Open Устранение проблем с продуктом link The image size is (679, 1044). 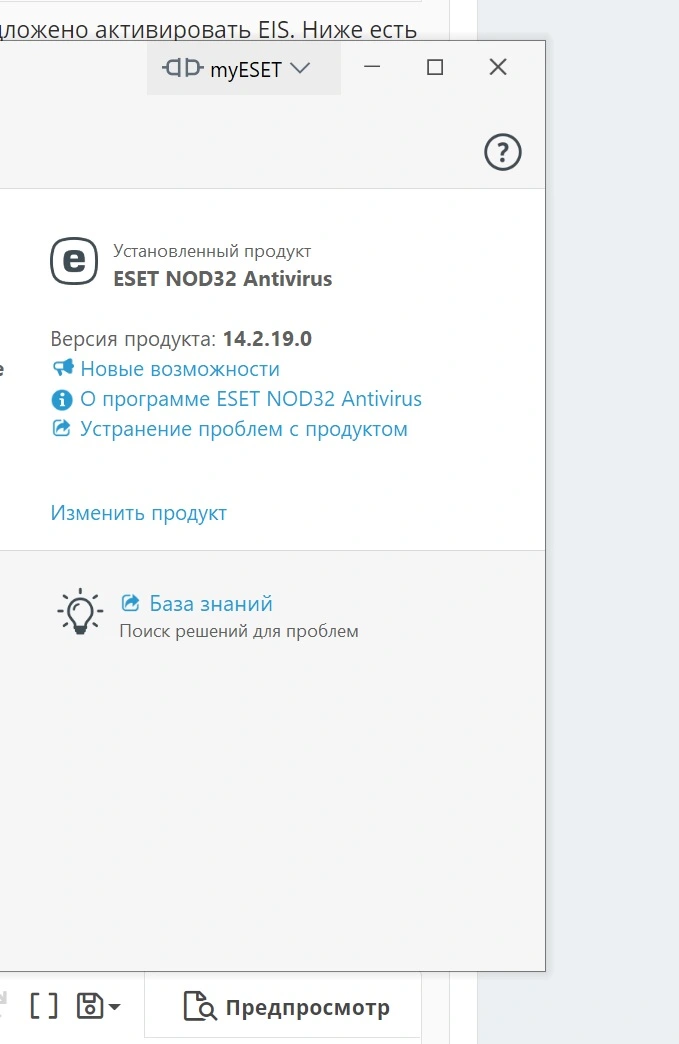click(244, 429)
